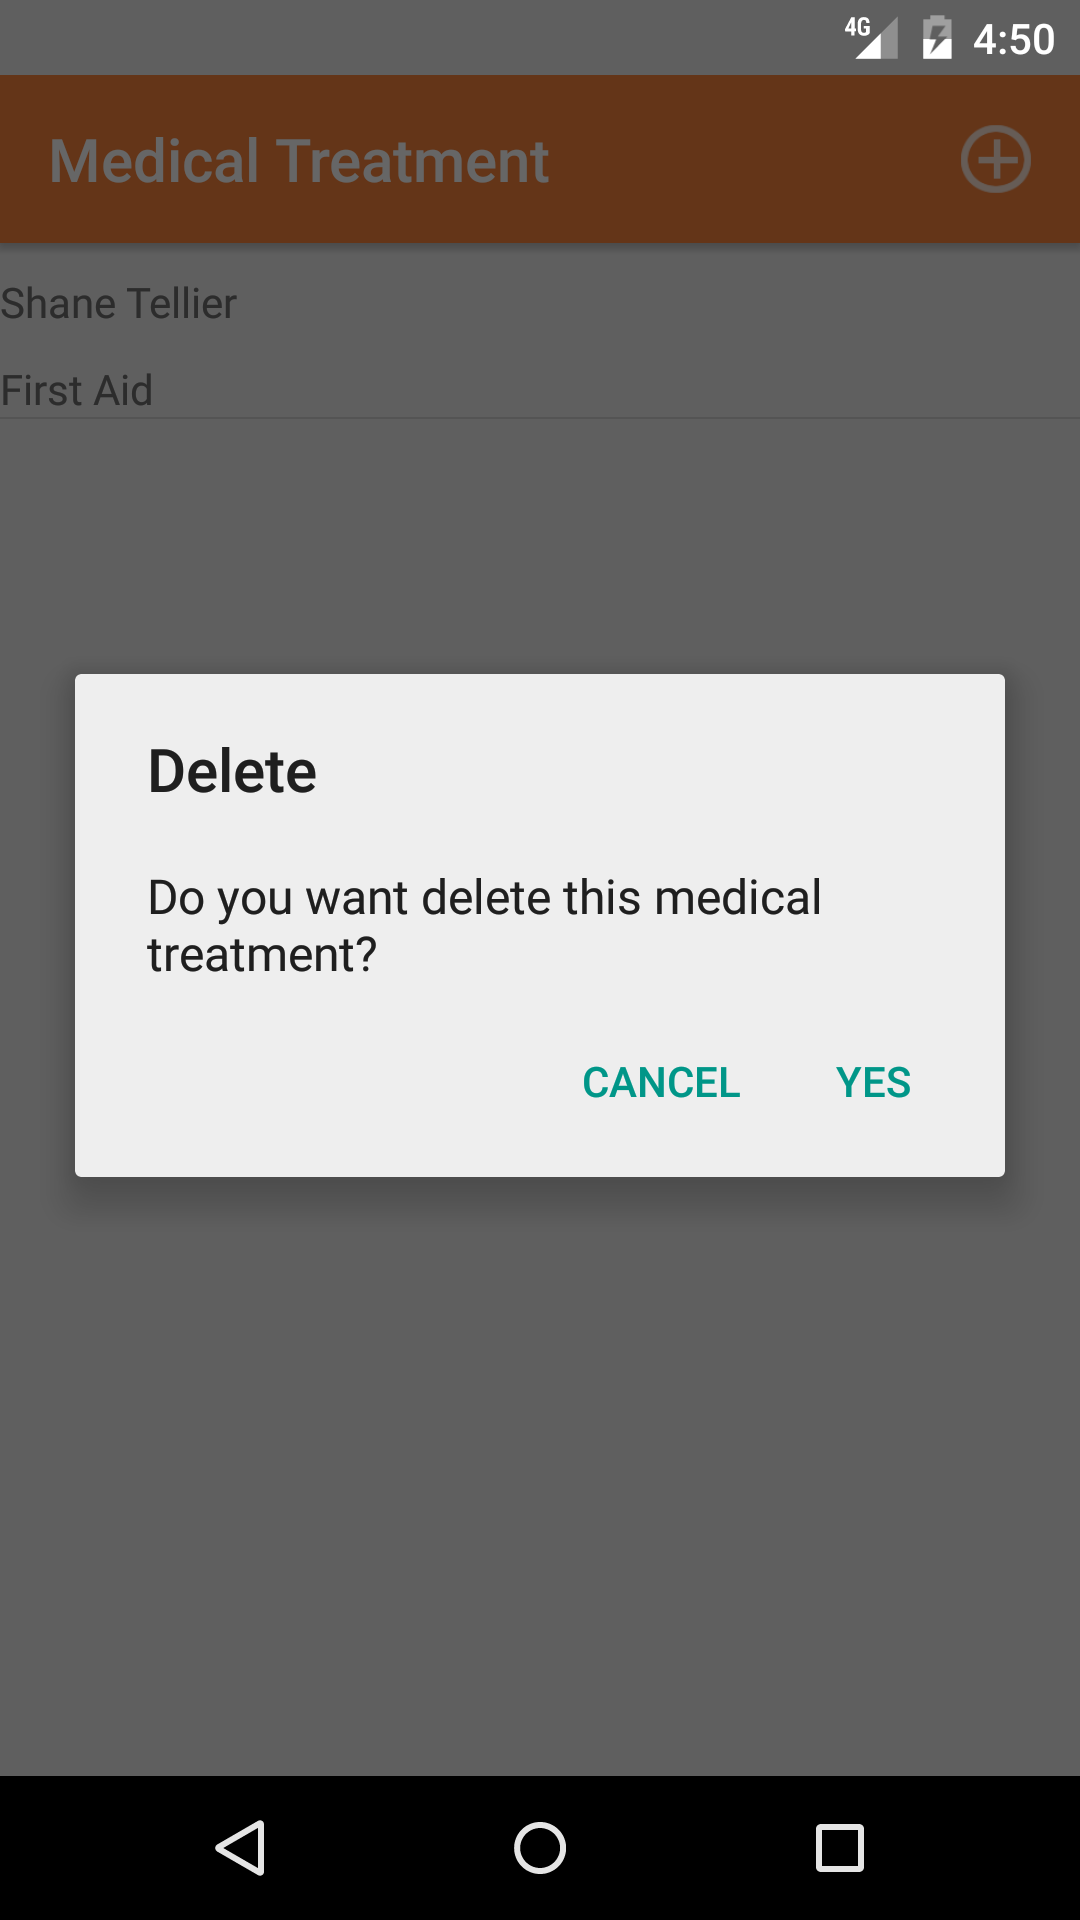Select the Shane Tellier list entry
Viewport: 1080px width, 1920px height.
pyautogui.click(x=118, y=303)
